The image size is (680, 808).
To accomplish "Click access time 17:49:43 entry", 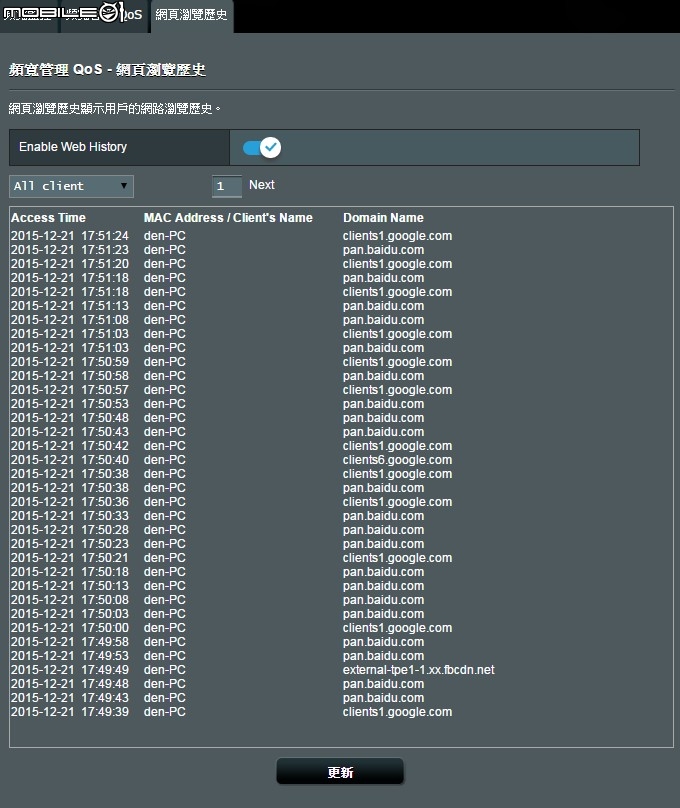I will [70, 698].
